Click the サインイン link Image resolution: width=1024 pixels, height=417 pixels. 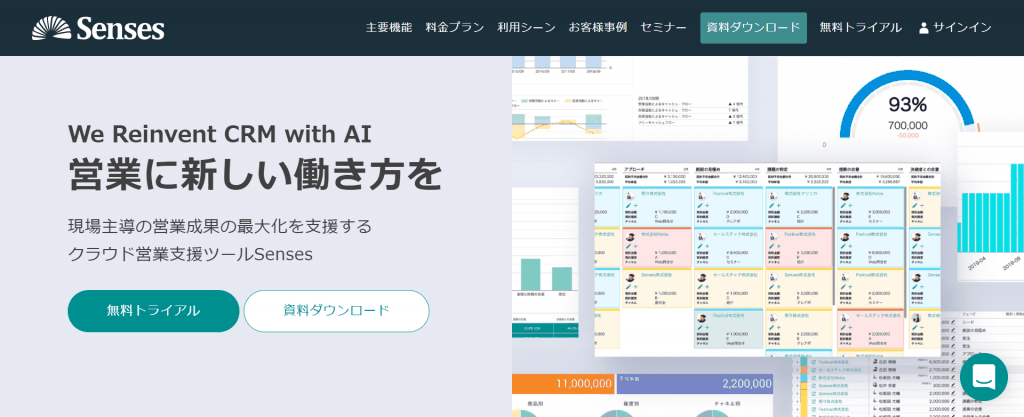(x=962, y=27)
